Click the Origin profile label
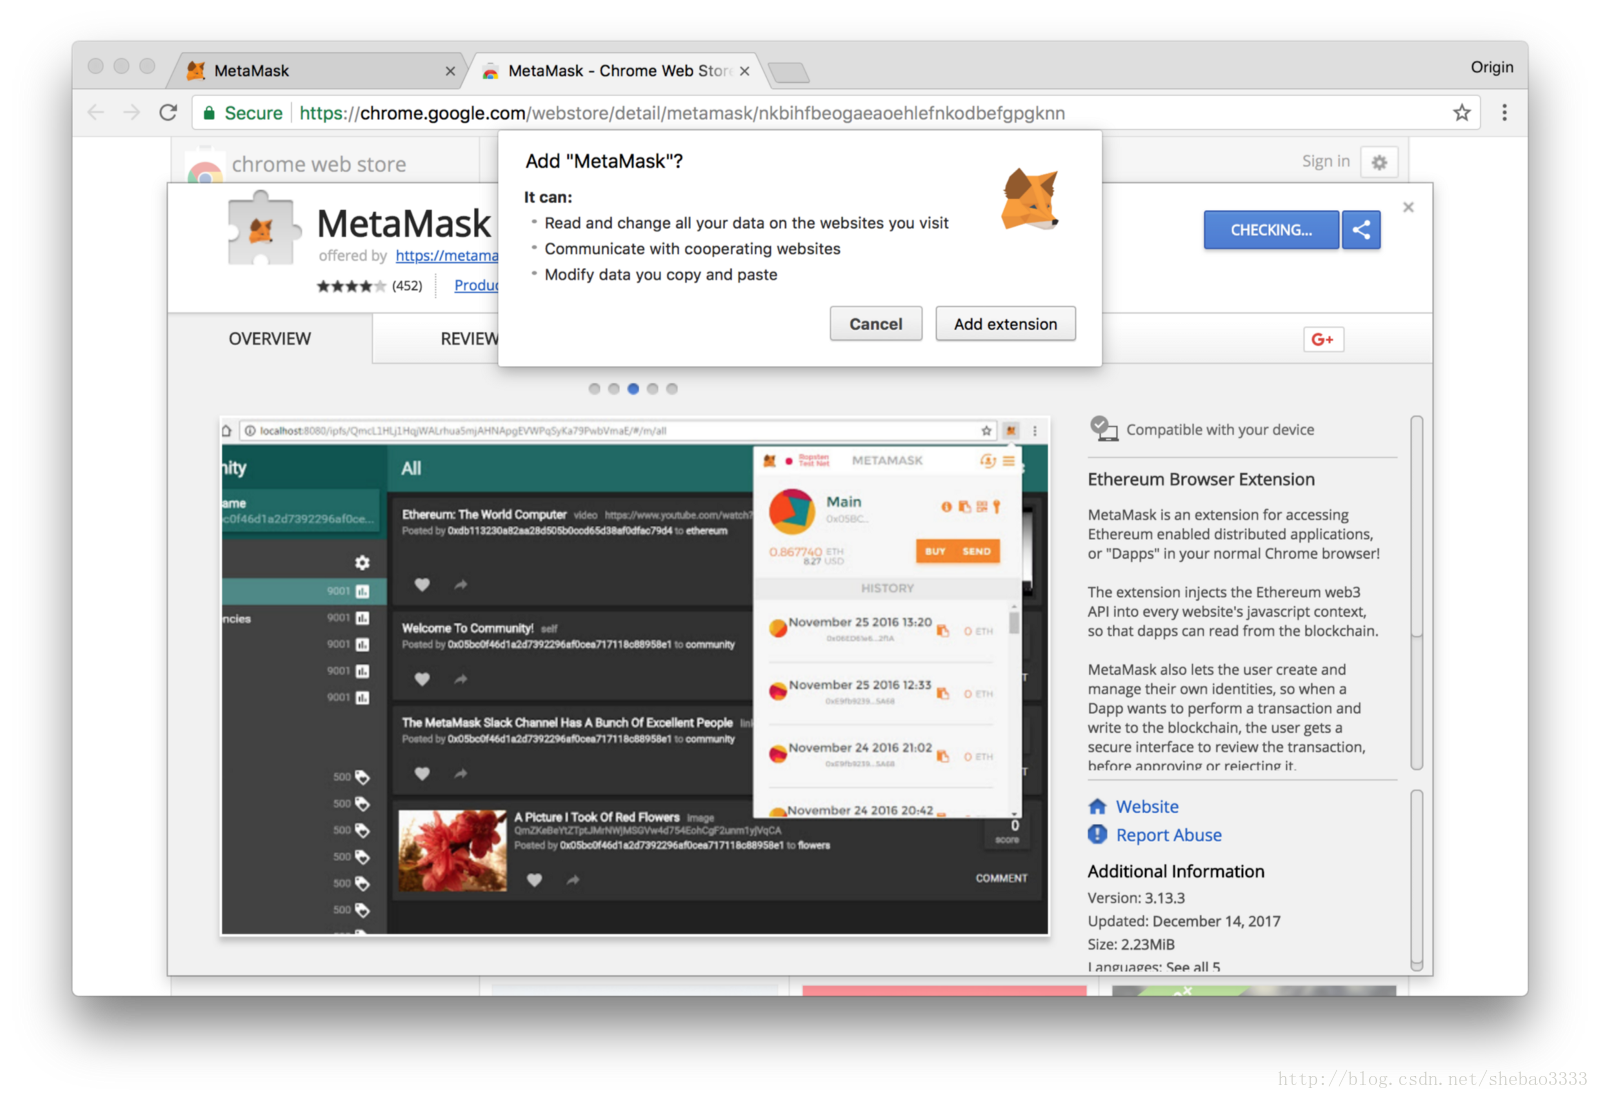 point(1491,67)
